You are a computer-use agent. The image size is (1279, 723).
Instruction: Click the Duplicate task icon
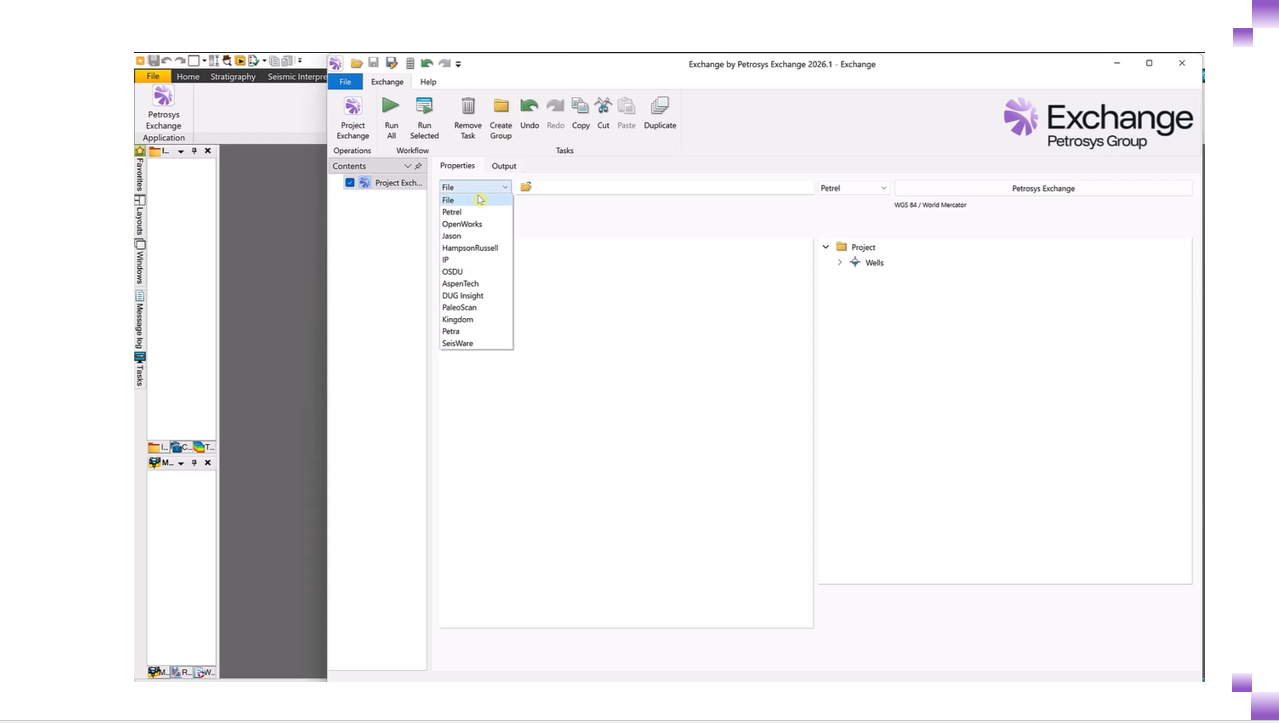(659, 106)
